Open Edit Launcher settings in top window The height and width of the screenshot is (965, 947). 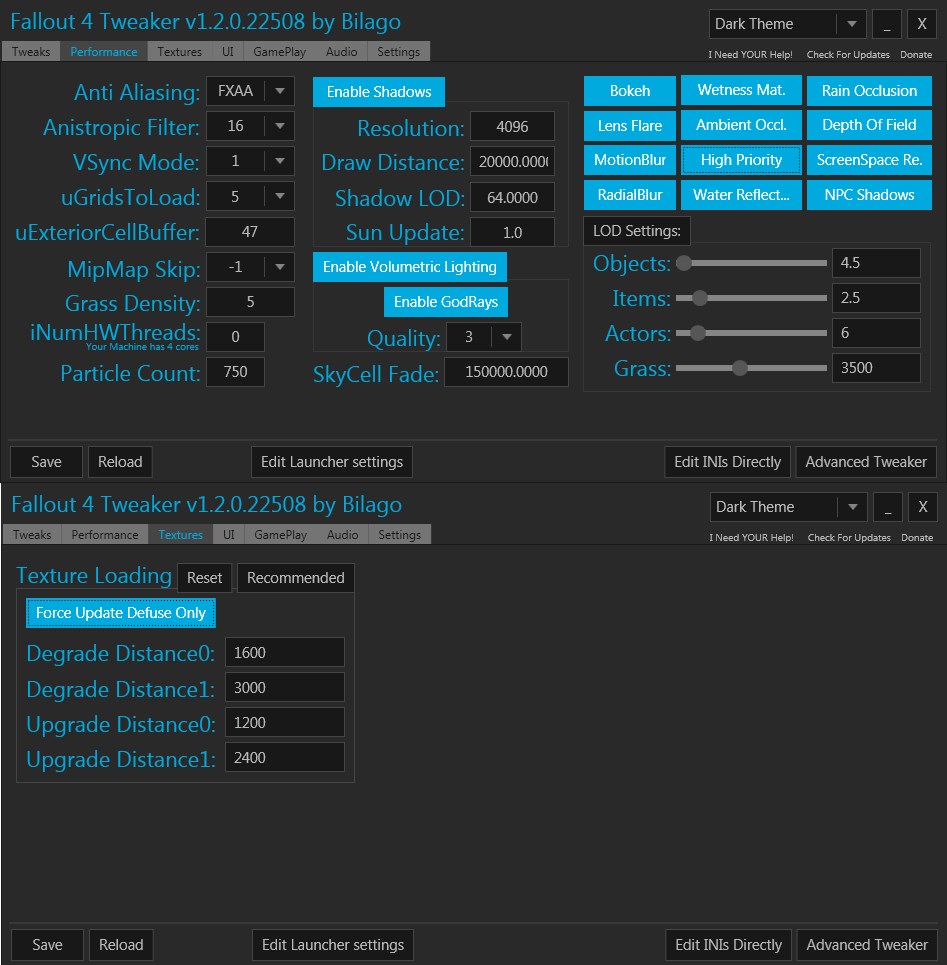tap(332, 462)
